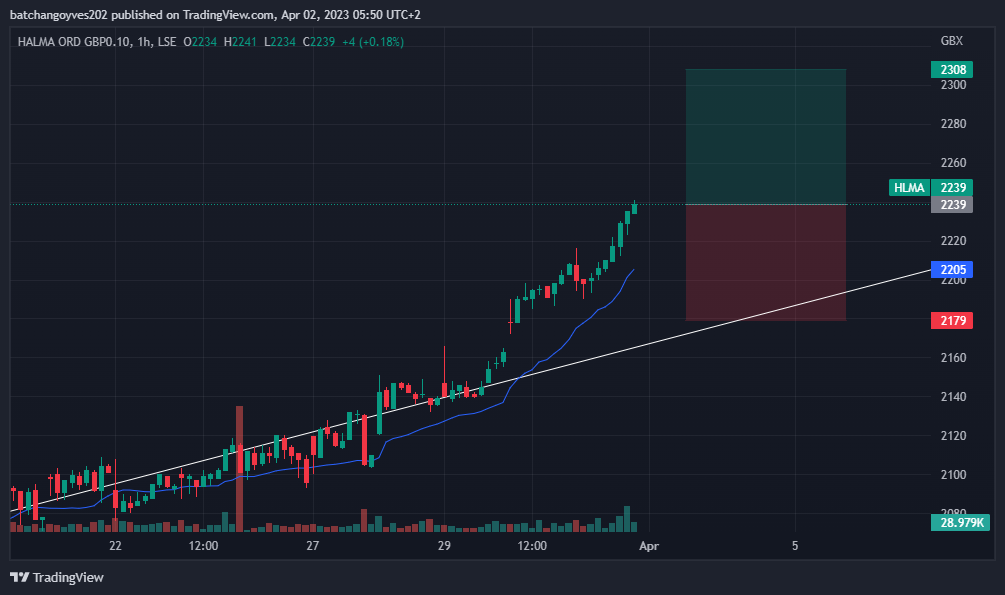Click the 2140 price axis label

953,396
